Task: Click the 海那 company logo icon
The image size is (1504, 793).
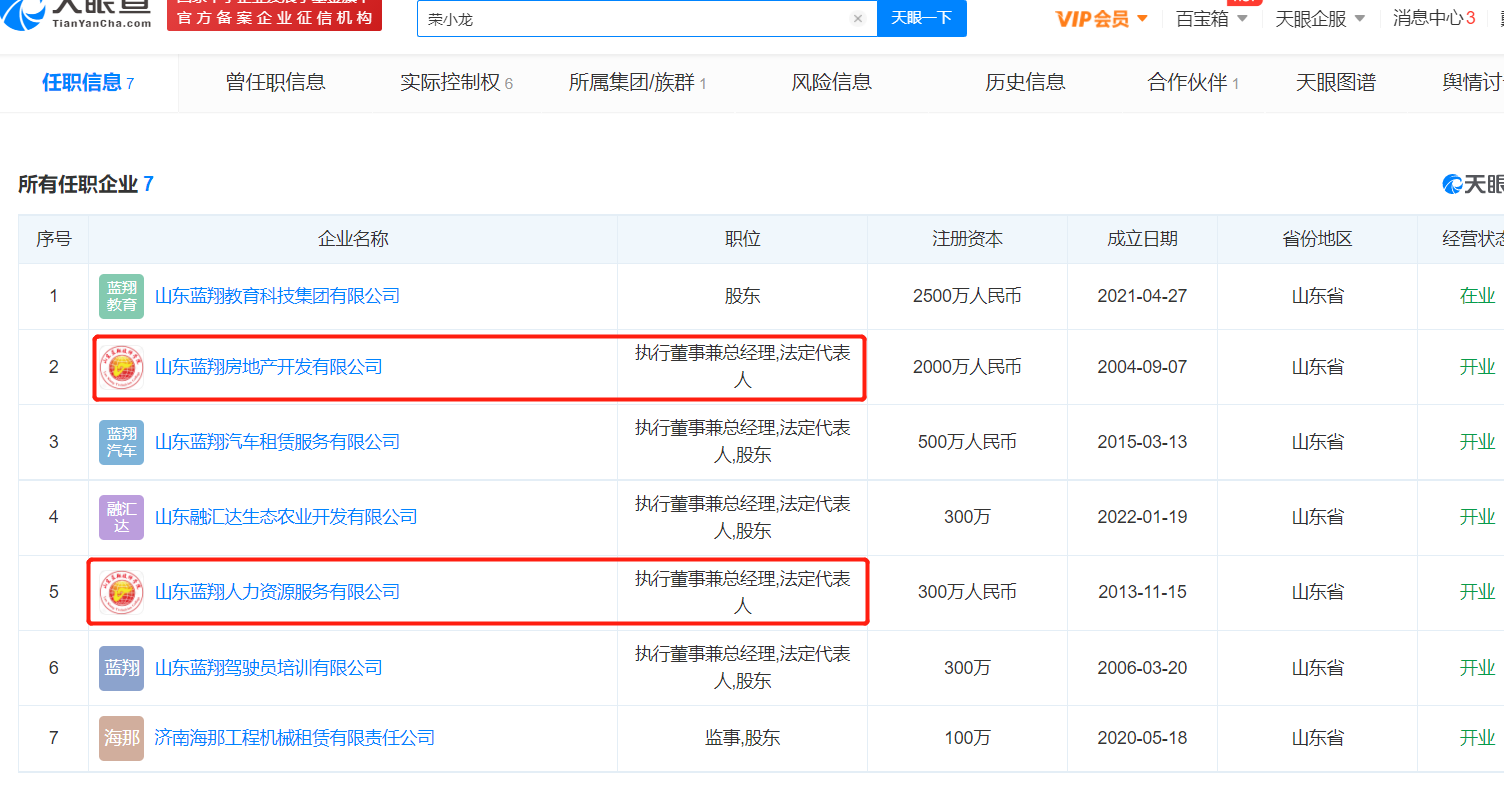Action: pos(121,738)
